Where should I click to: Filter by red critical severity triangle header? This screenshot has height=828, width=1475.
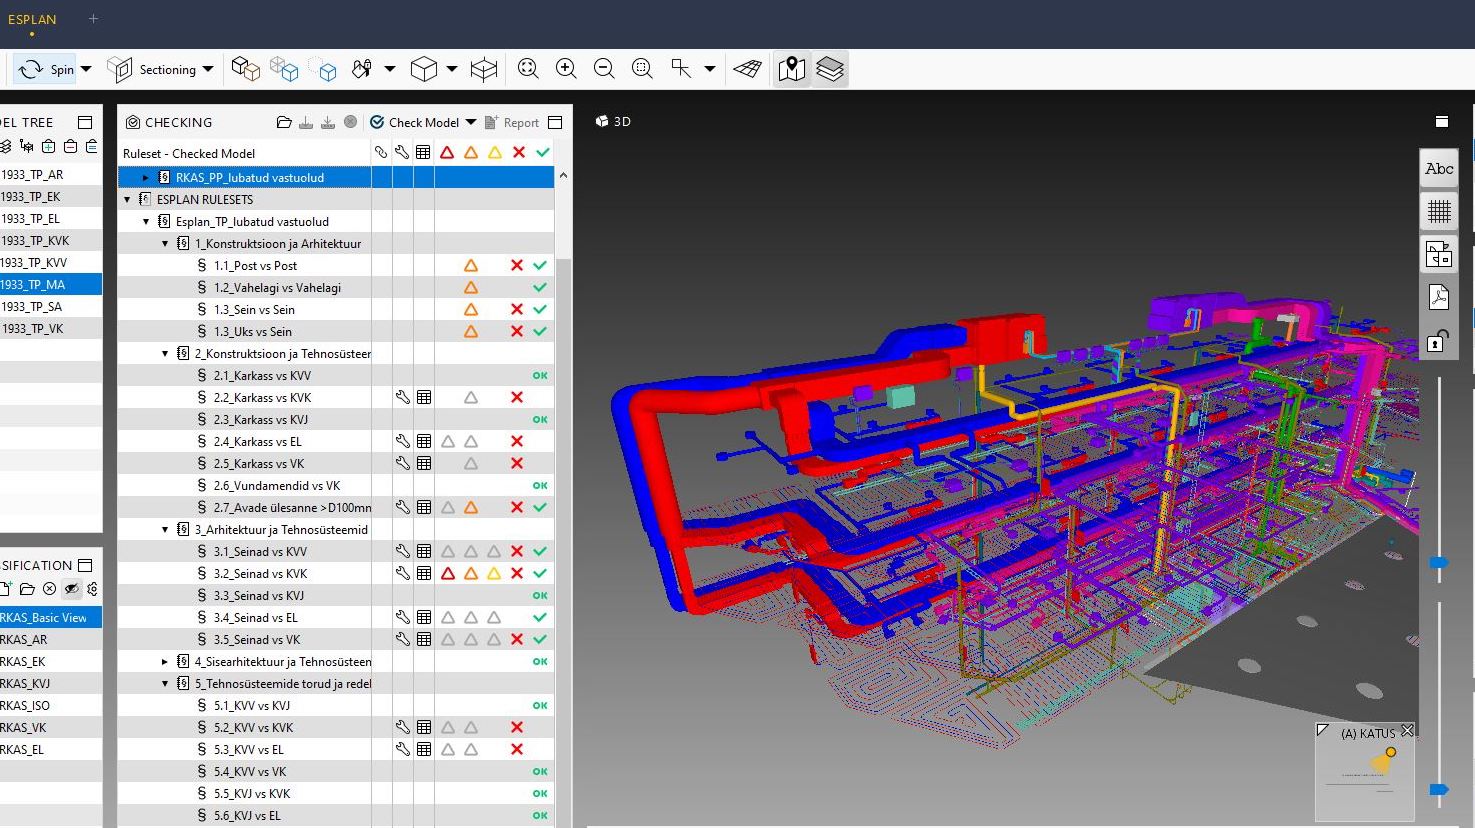pyautogui.click(x=447, y=153)
